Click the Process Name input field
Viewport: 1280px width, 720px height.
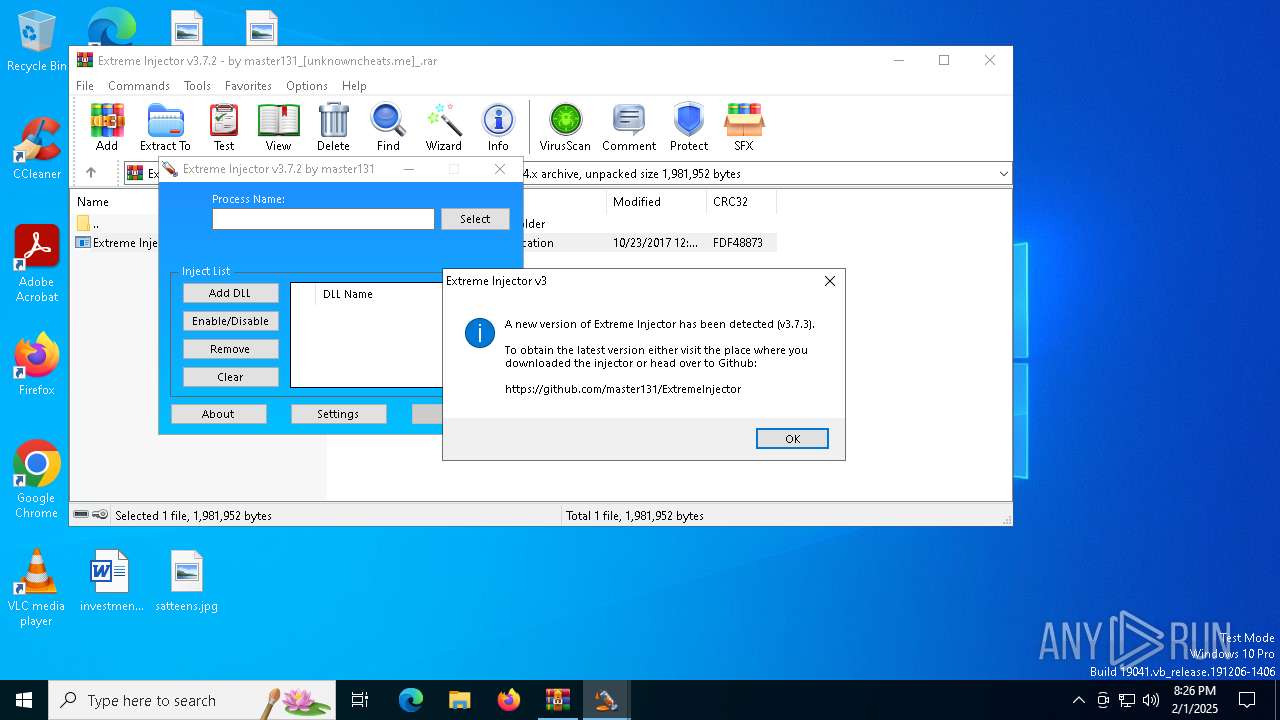(323, 219)
